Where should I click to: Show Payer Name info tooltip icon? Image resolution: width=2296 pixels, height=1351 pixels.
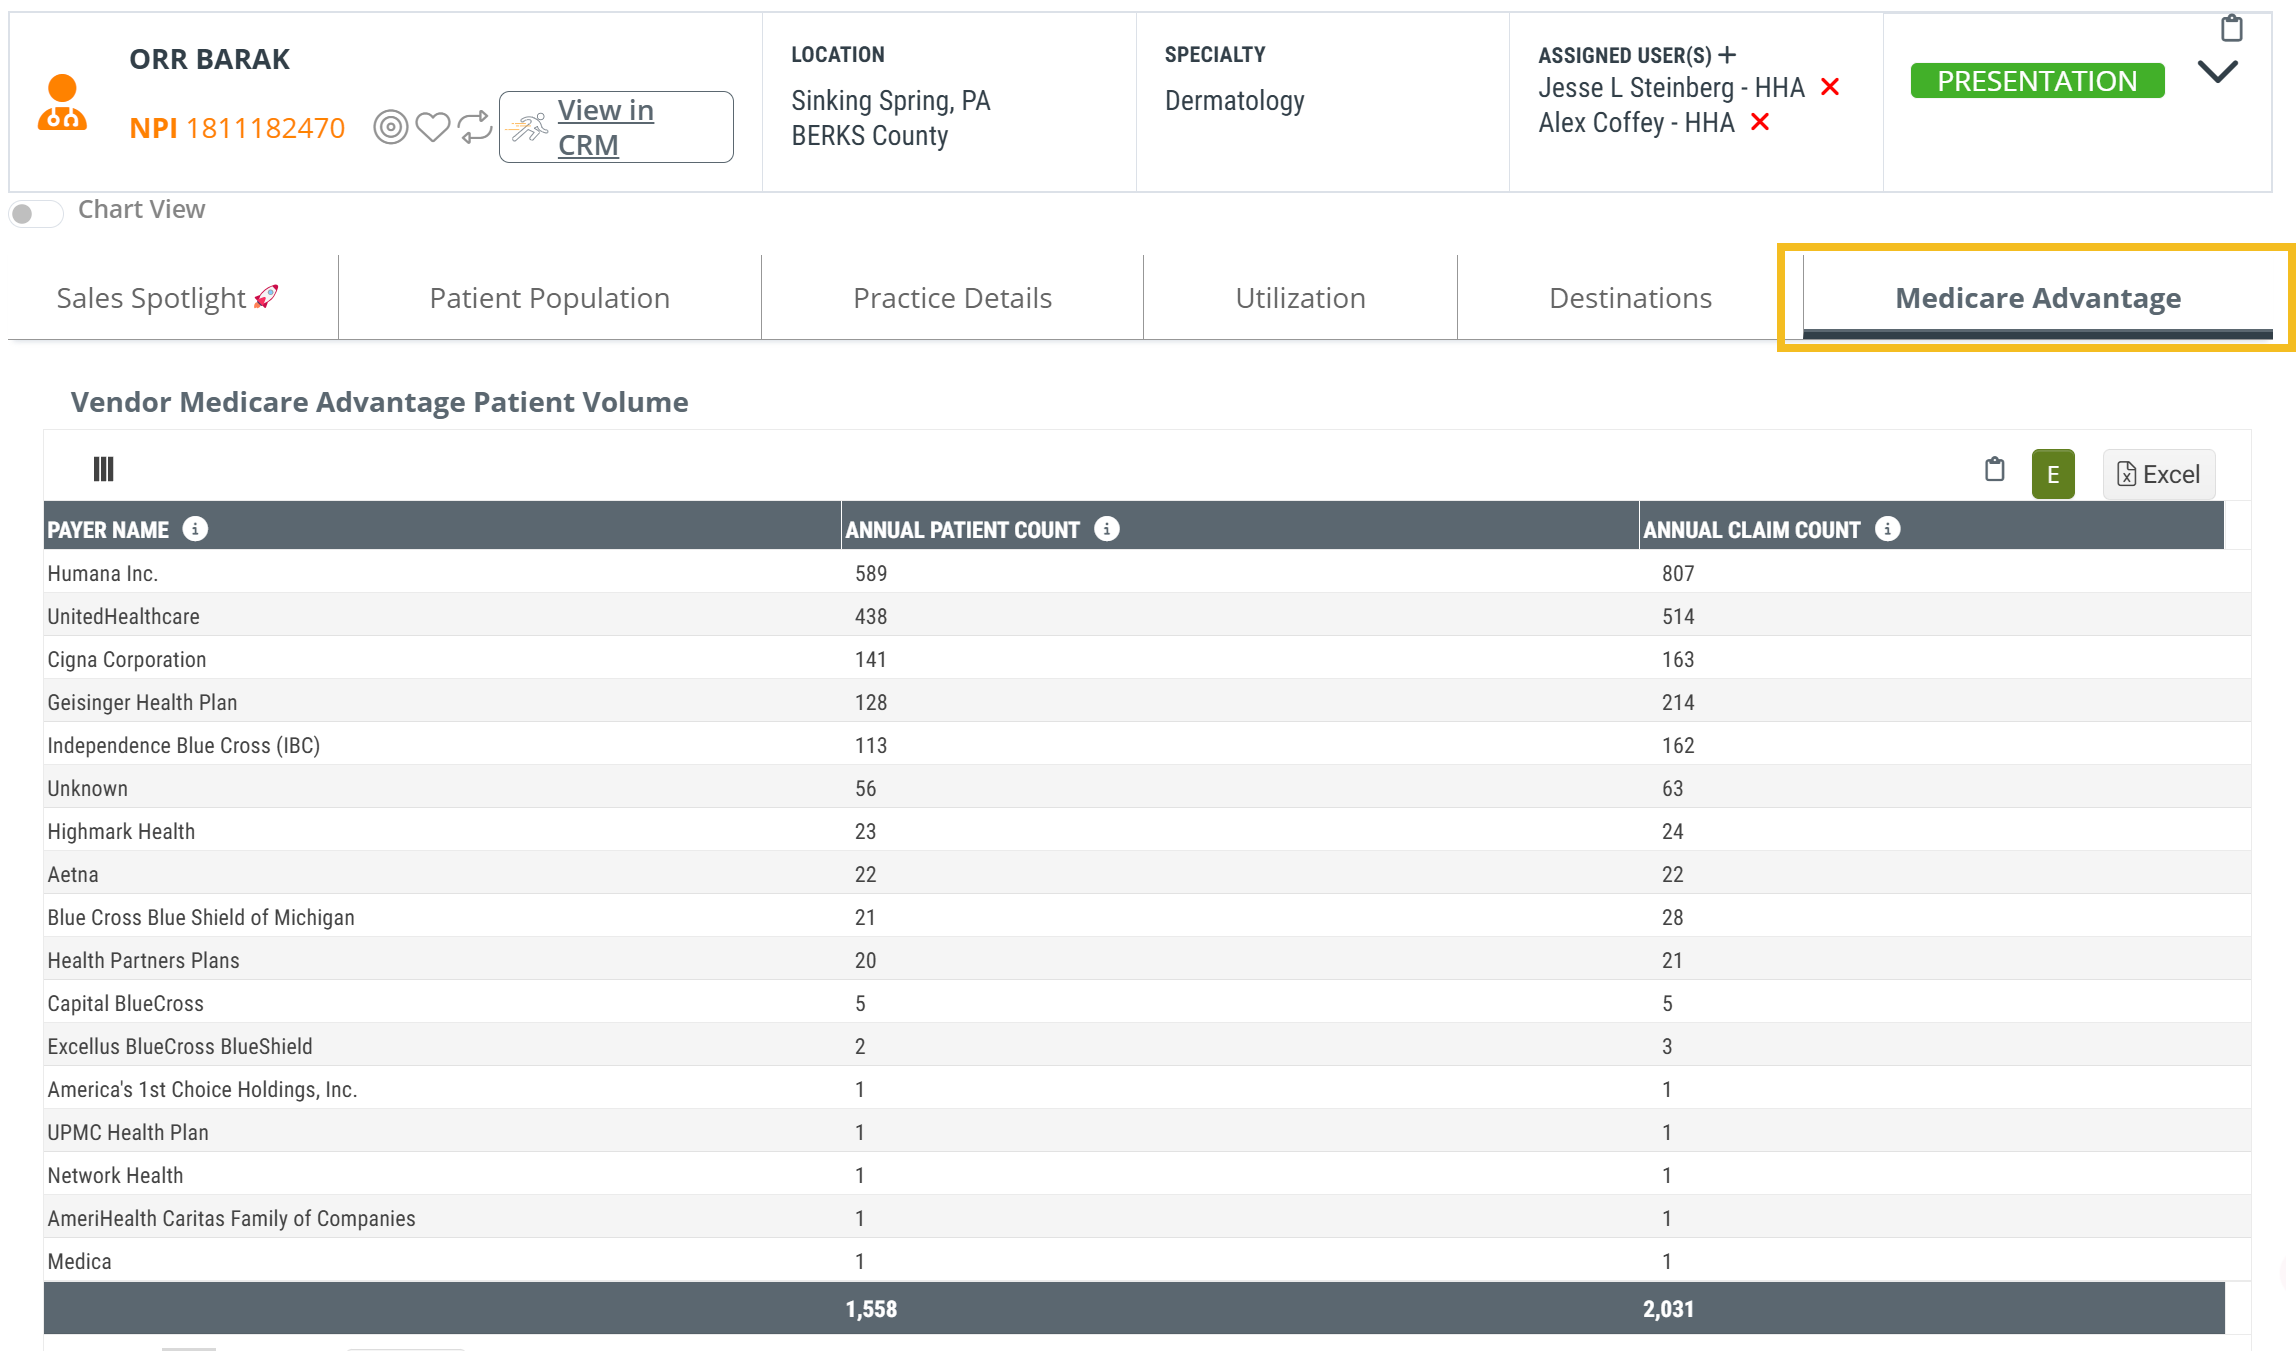click(x=195, y=529)
